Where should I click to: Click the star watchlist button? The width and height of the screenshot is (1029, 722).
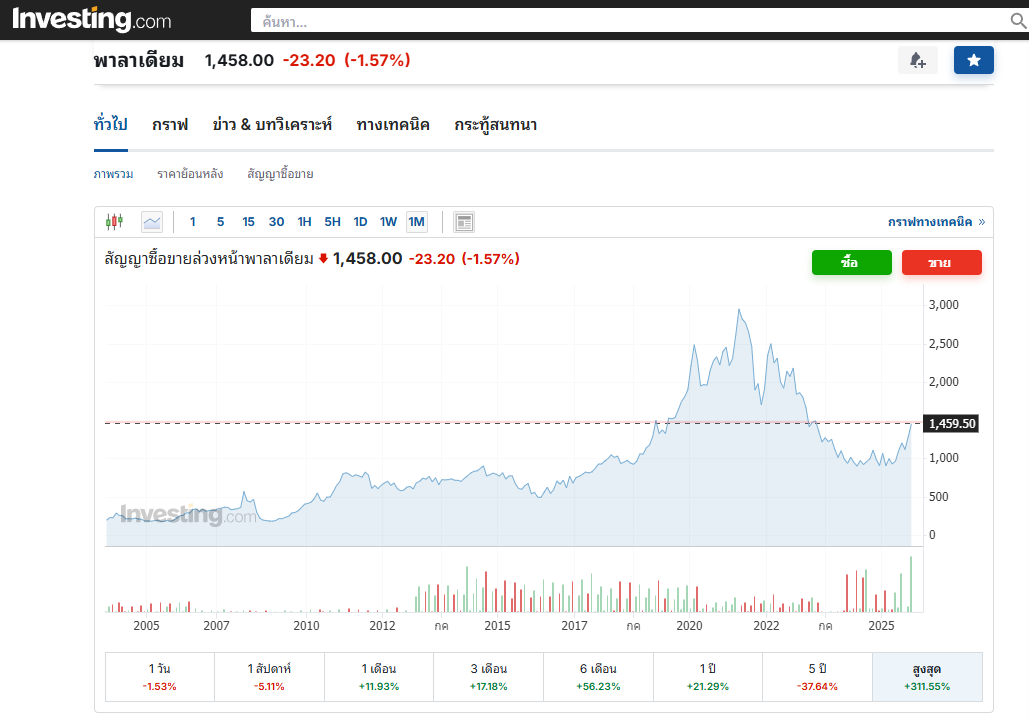[x=973, y=61]
